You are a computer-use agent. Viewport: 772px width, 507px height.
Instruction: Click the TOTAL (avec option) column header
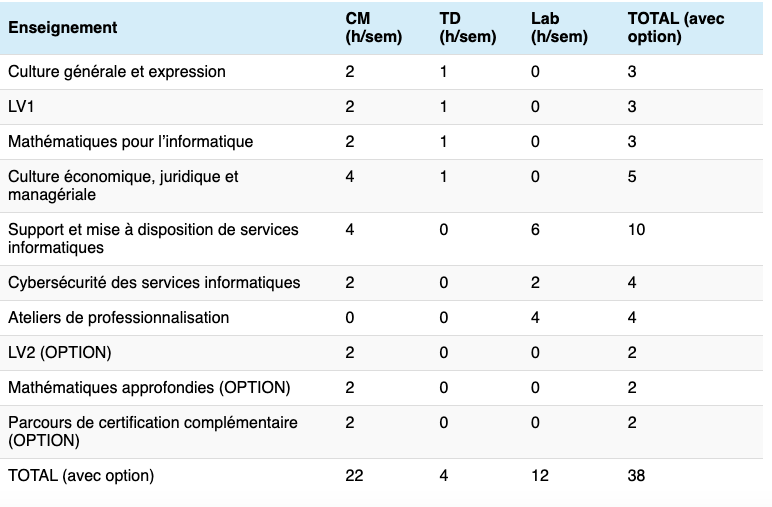click(675, 28)
